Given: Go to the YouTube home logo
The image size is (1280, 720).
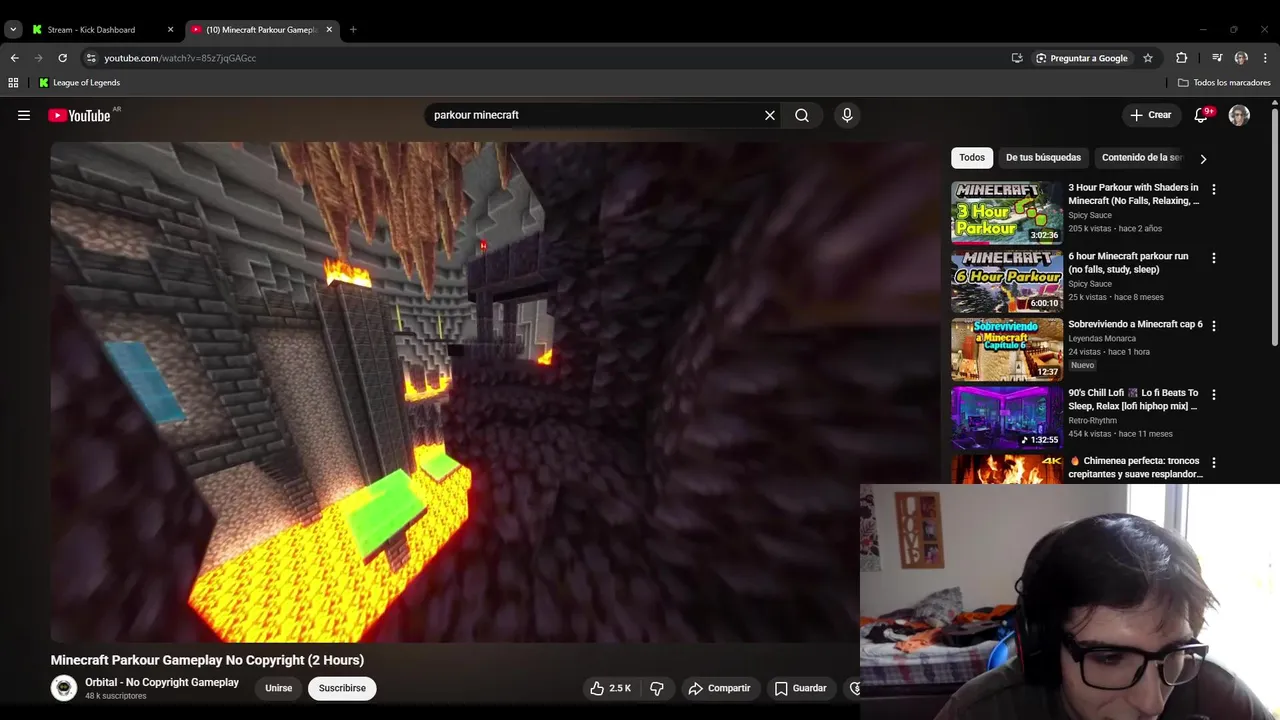Looking at the screenshot, I should pos(79,115).
